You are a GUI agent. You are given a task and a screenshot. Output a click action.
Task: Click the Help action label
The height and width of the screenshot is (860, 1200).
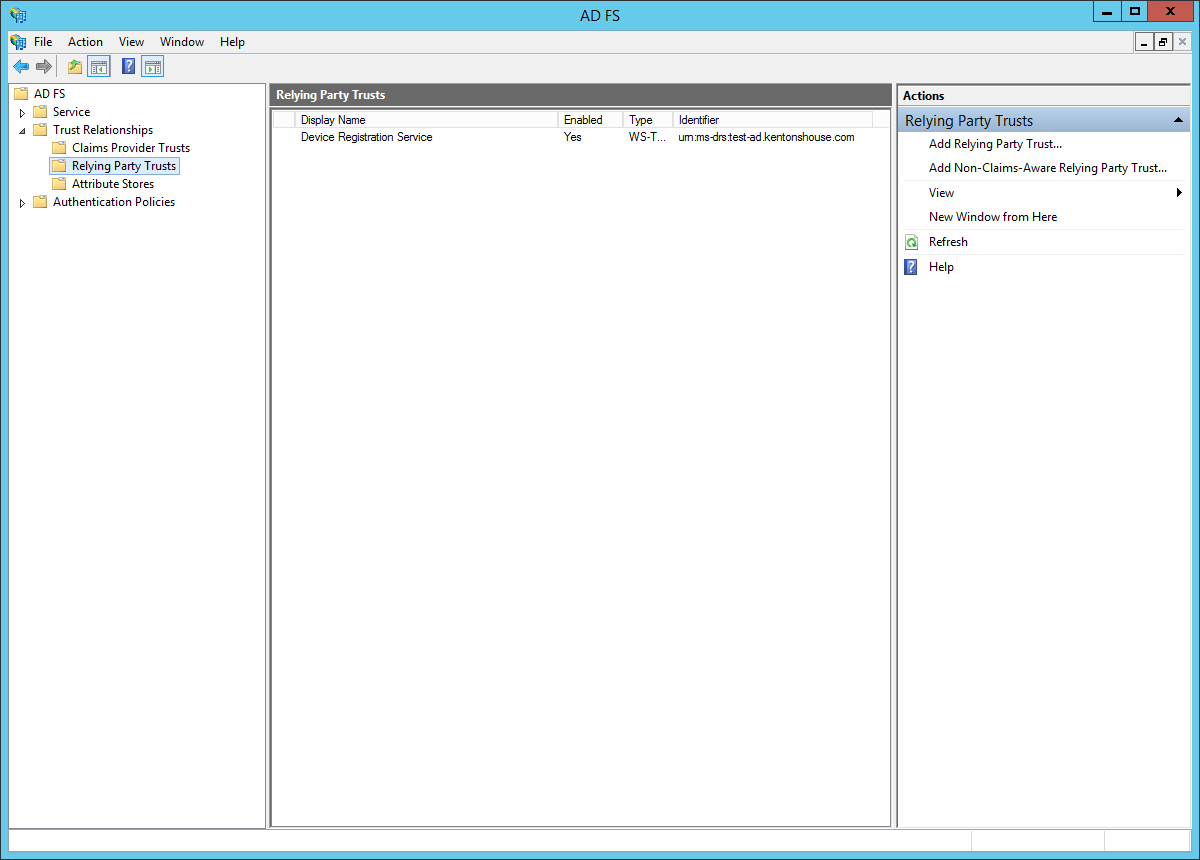(941, 267)
